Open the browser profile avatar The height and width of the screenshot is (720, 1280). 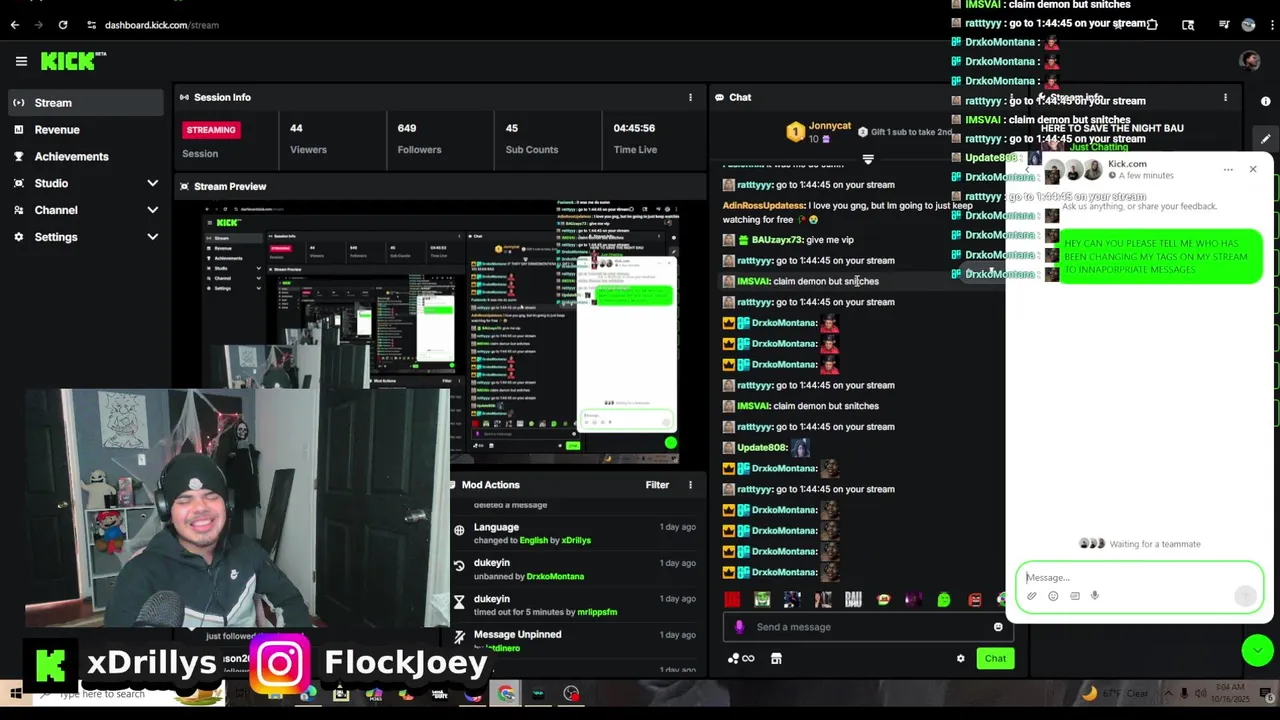(x=1248, y=24)
